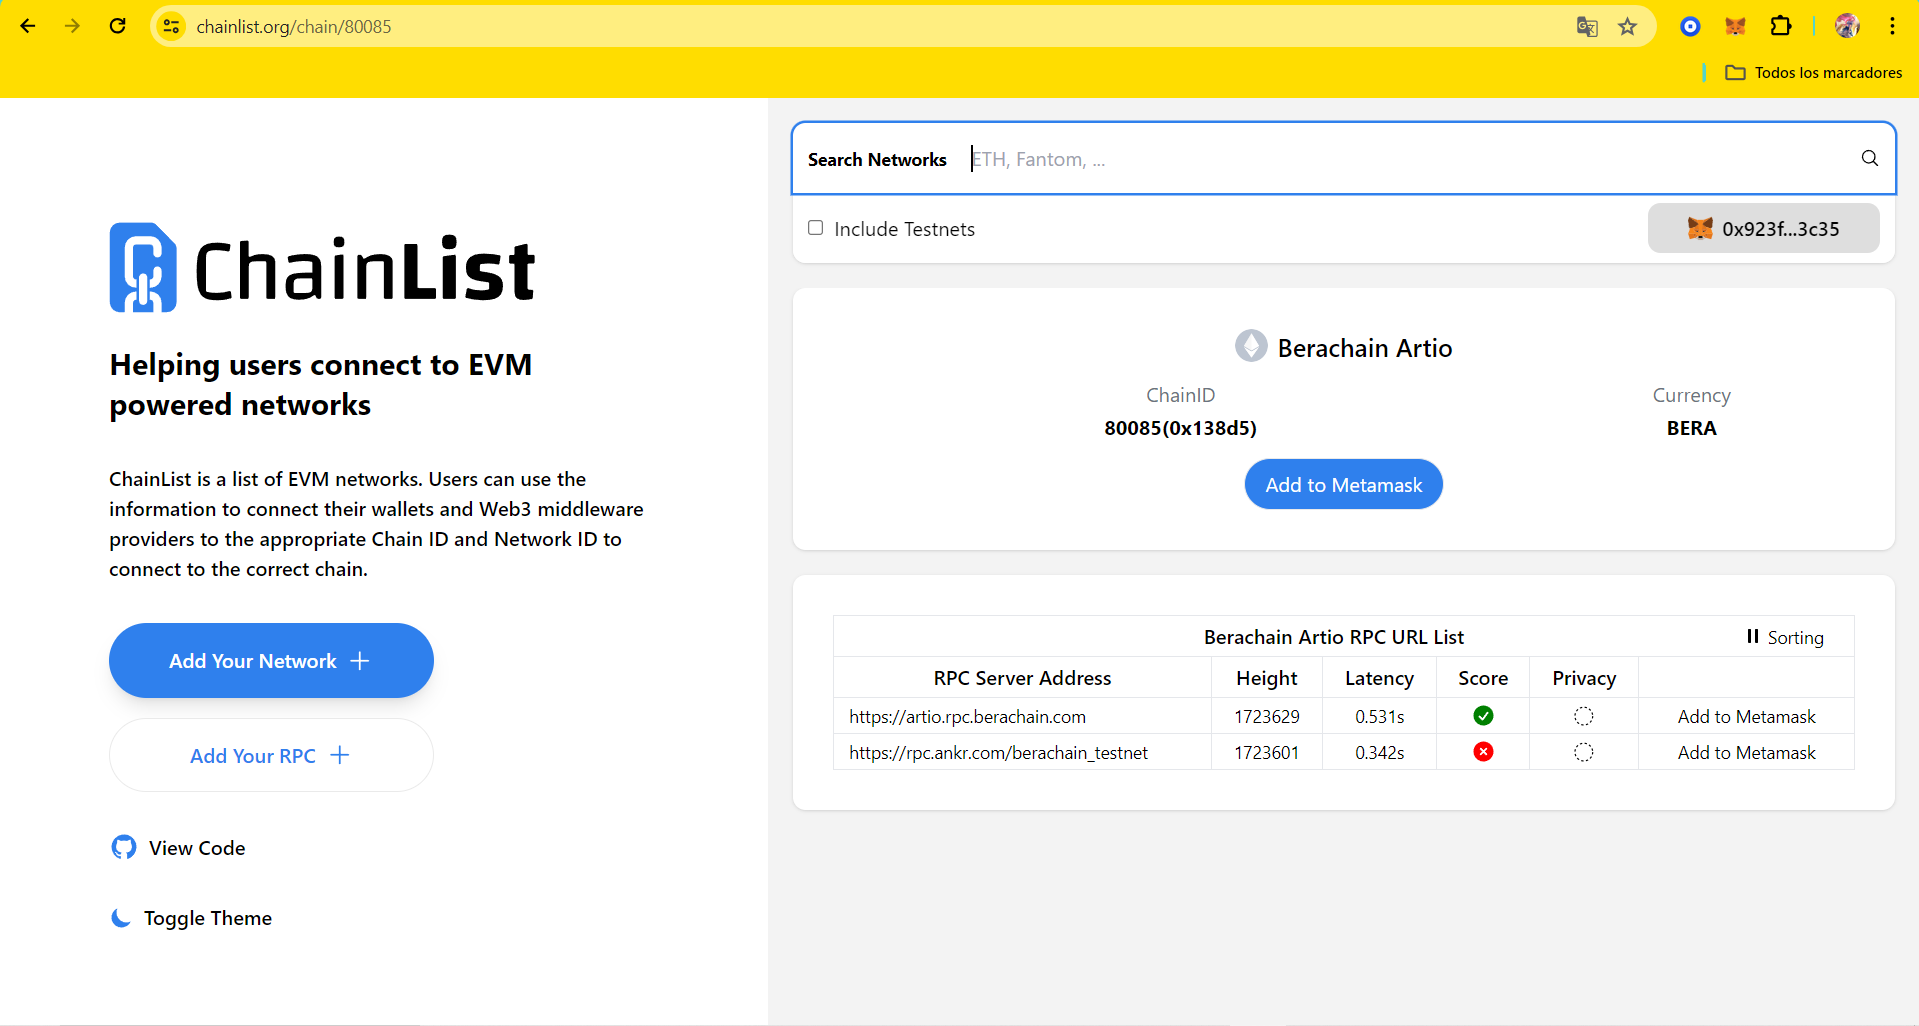
Task: Click the https://artio.rpc.berachain.com address
Action: click(967, 716)
